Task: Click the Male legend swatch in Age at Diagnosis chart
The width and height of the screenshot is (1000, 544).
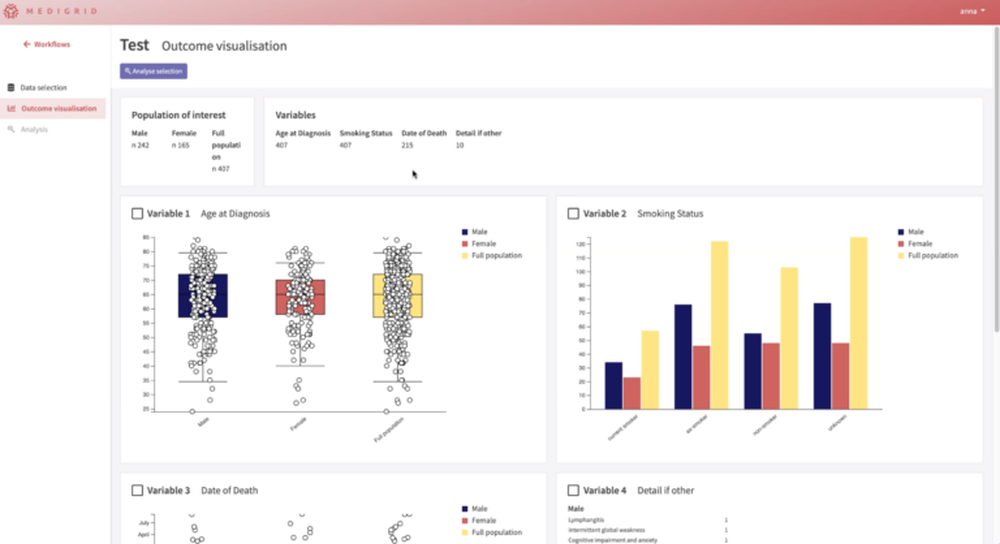Action: (465, 232)
